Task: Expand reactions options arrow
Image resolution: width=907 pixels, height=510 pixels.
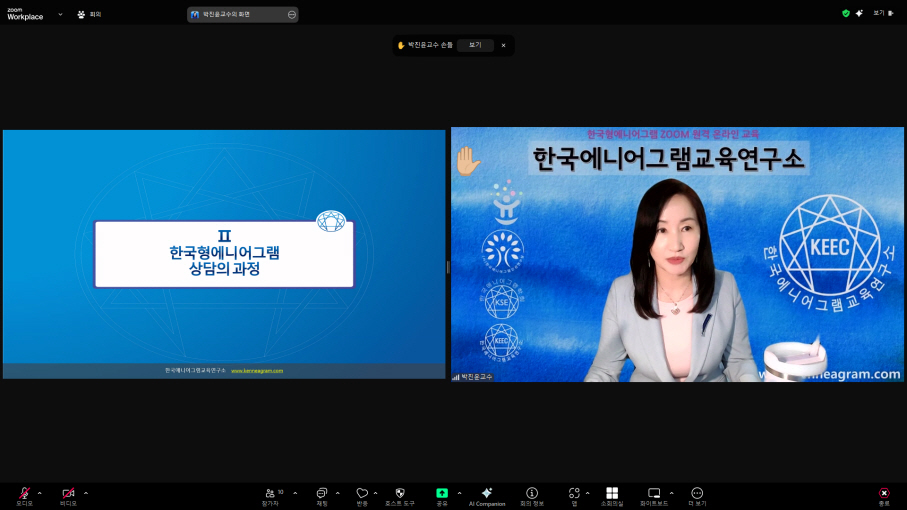Action: tap(375, 493)
